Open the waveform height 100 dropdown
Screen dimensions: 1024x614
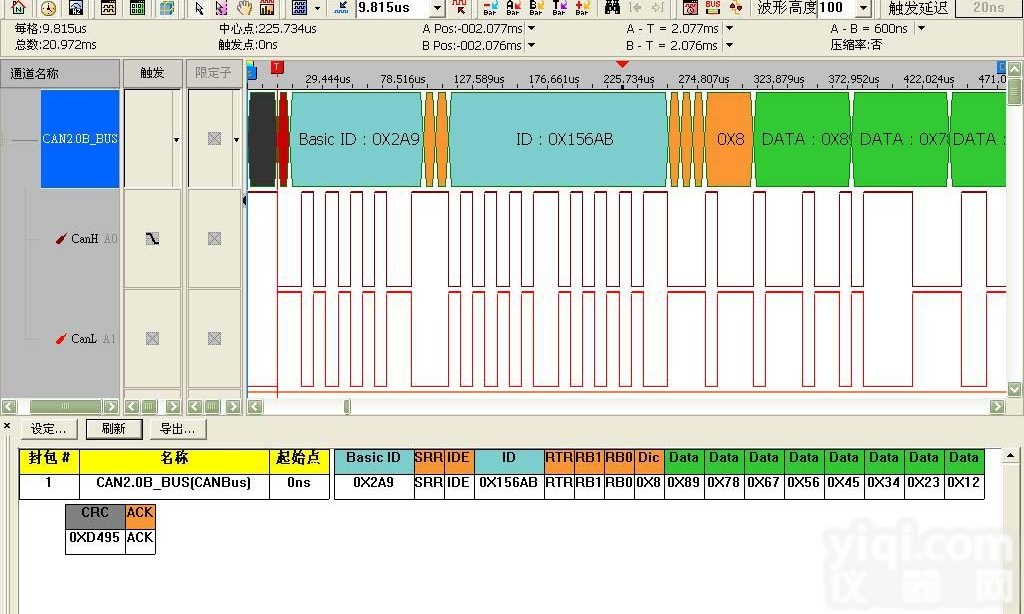coord(863,8)
